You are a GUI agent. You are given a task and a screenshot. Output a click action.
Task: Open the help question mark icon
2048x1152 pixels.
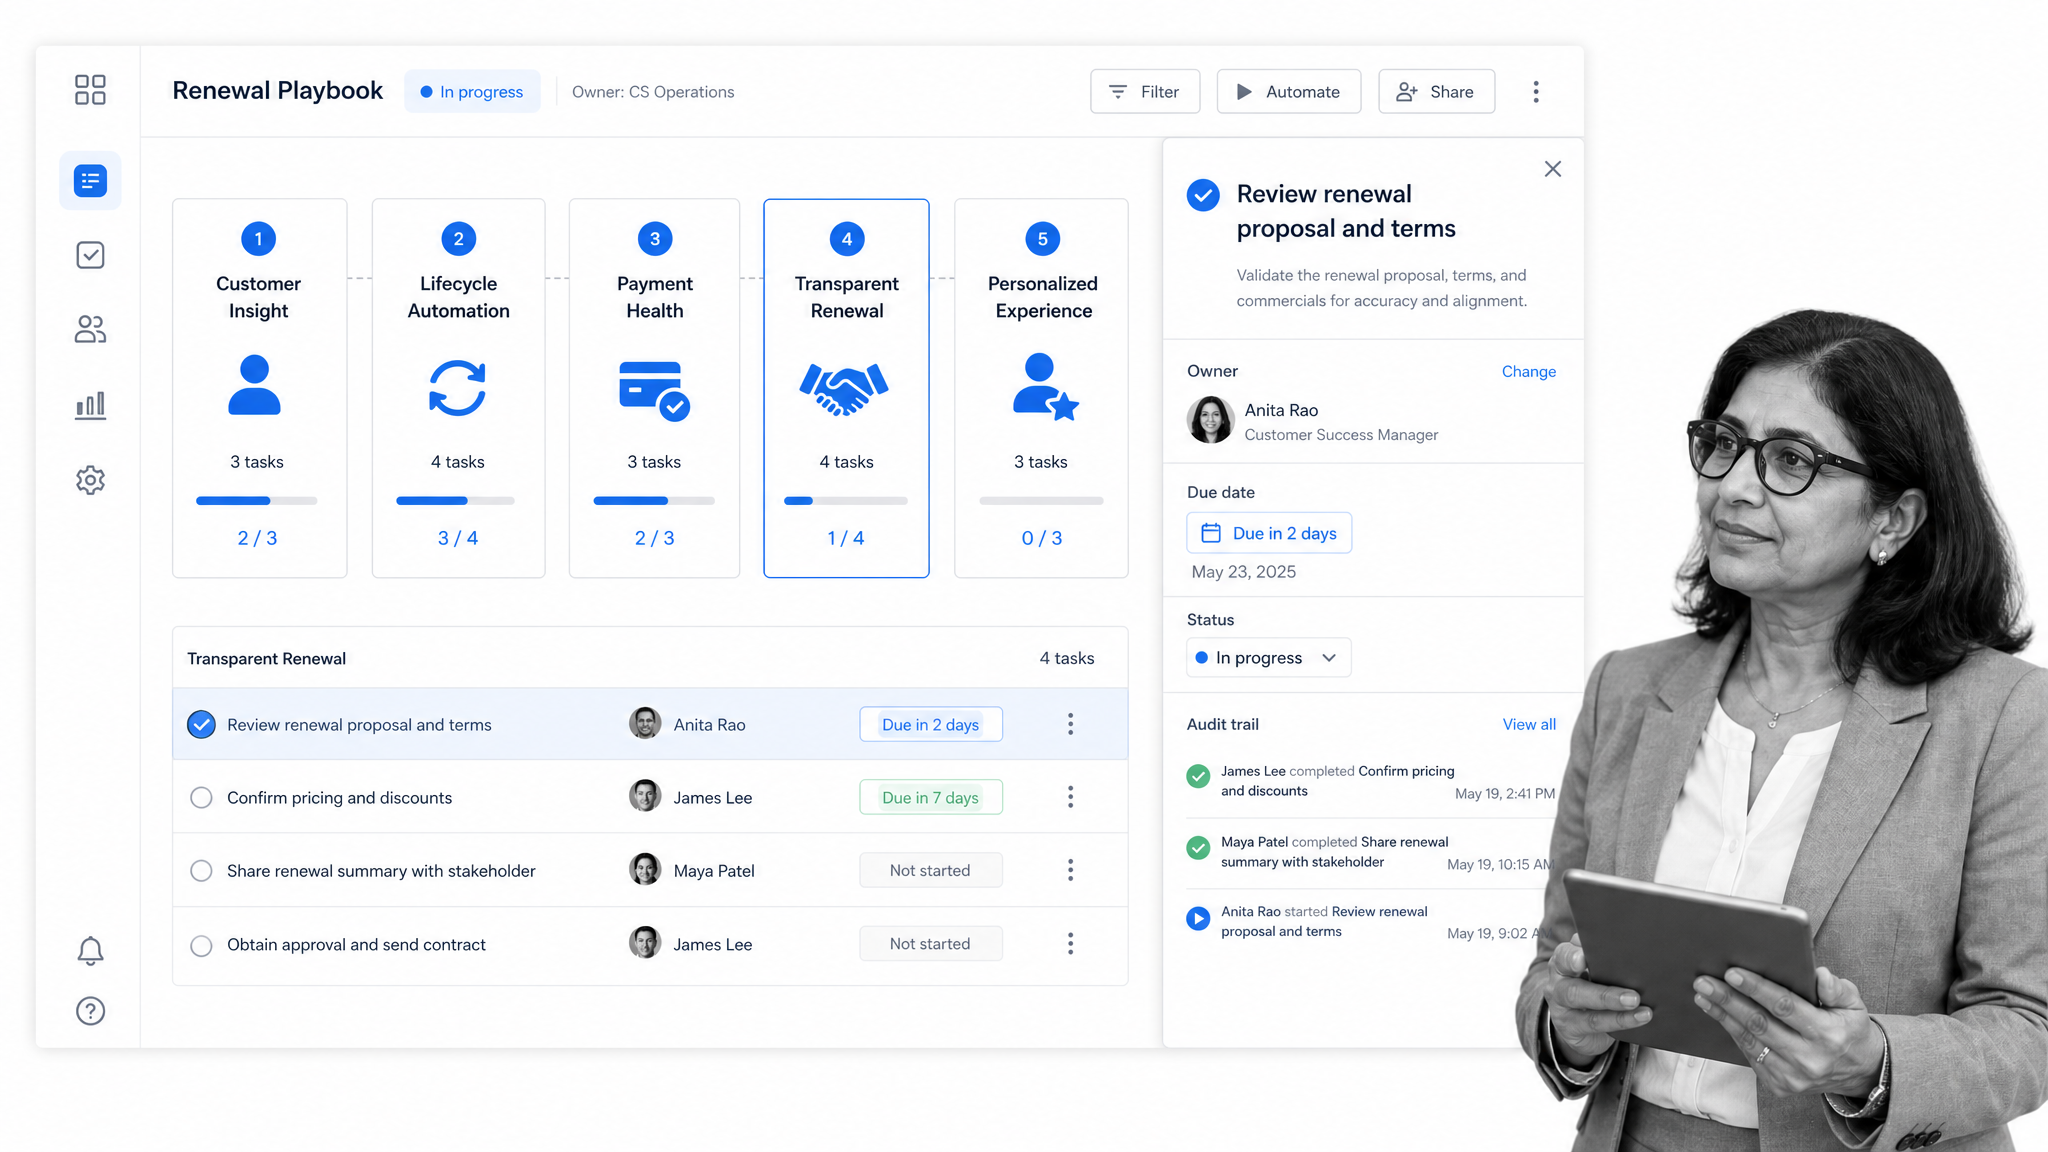(x=90, y=1011)
